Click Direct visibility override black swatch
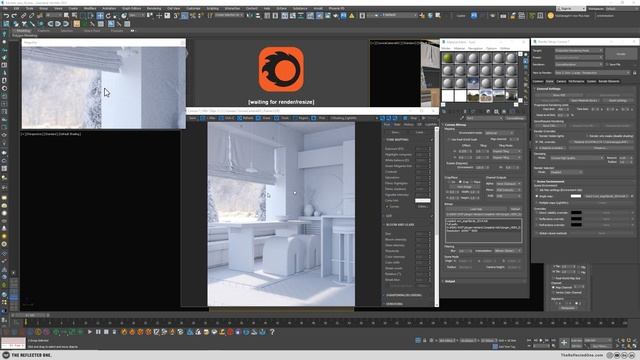Image resolution: width=640 pixels, height=360 pixels. pyautogui.click(x=576, y=213)
